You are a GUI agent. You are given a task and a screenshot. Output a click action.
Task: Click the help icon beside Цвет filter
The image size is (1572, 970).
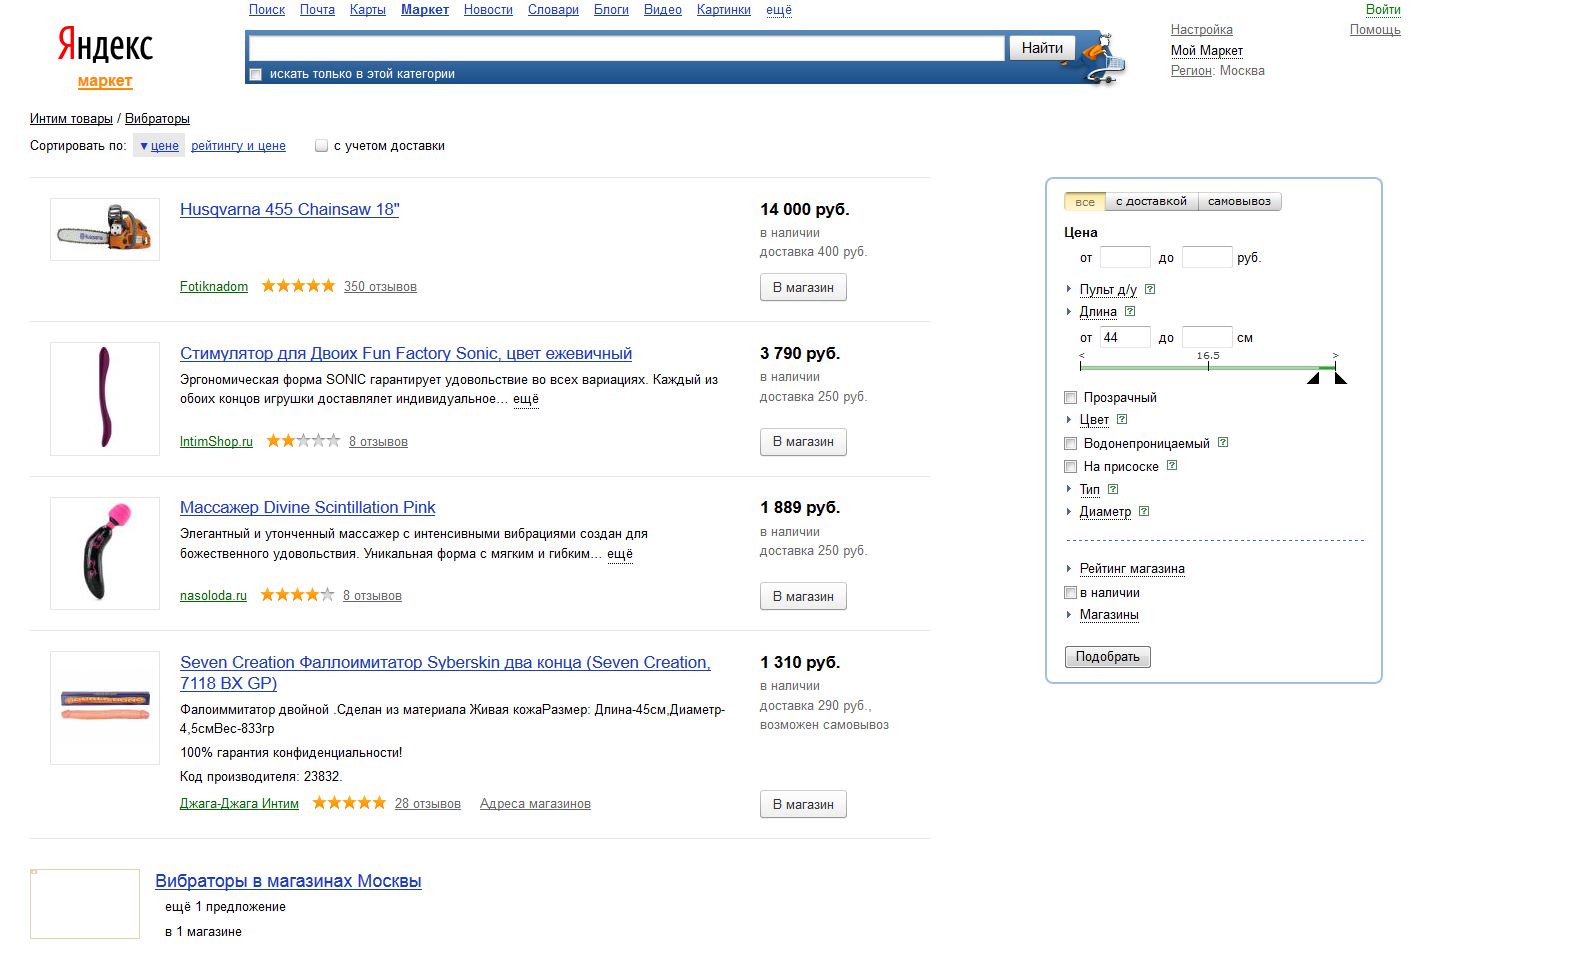(x=1122, y=419)
